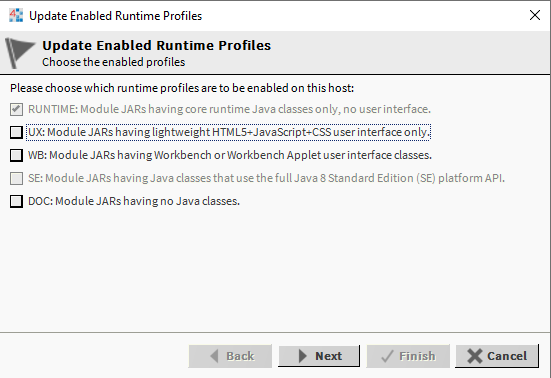The image size is (551, 378).
Task: Select the UX Module JARs label text
Action: 229,132
